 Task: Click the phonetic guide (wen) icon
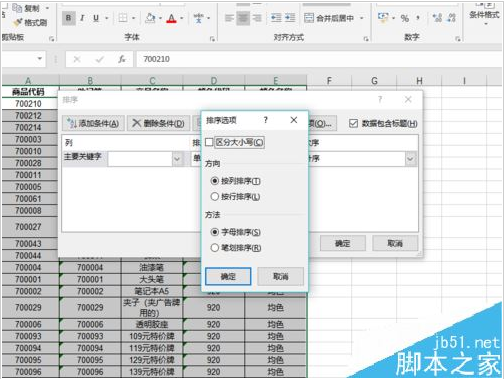tap(199, 18)
